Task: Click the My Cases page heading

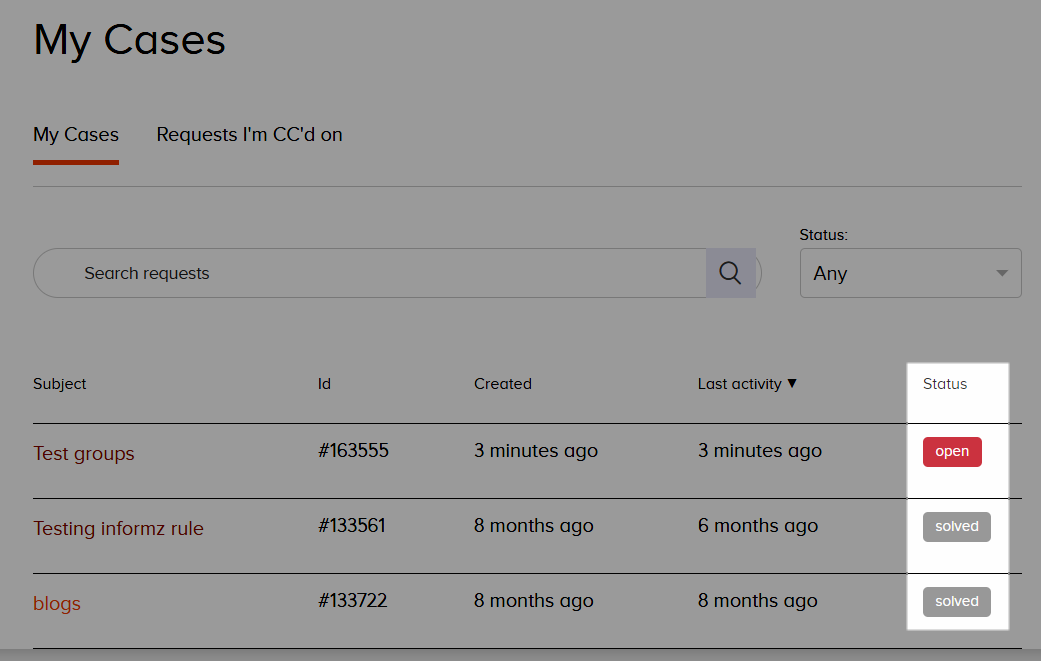Action: pyautogui.click(x=129, y=40)
